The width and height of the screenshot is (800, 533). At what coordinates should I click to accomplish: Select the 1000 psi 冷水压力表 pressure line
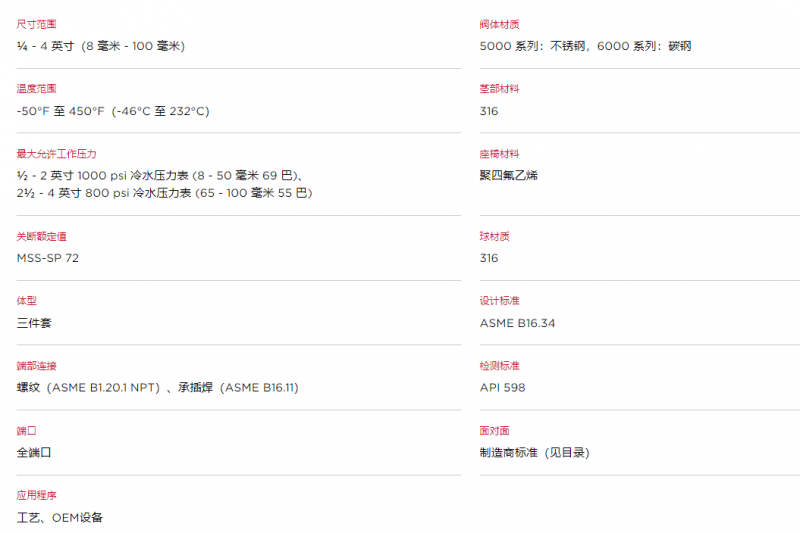162,175
